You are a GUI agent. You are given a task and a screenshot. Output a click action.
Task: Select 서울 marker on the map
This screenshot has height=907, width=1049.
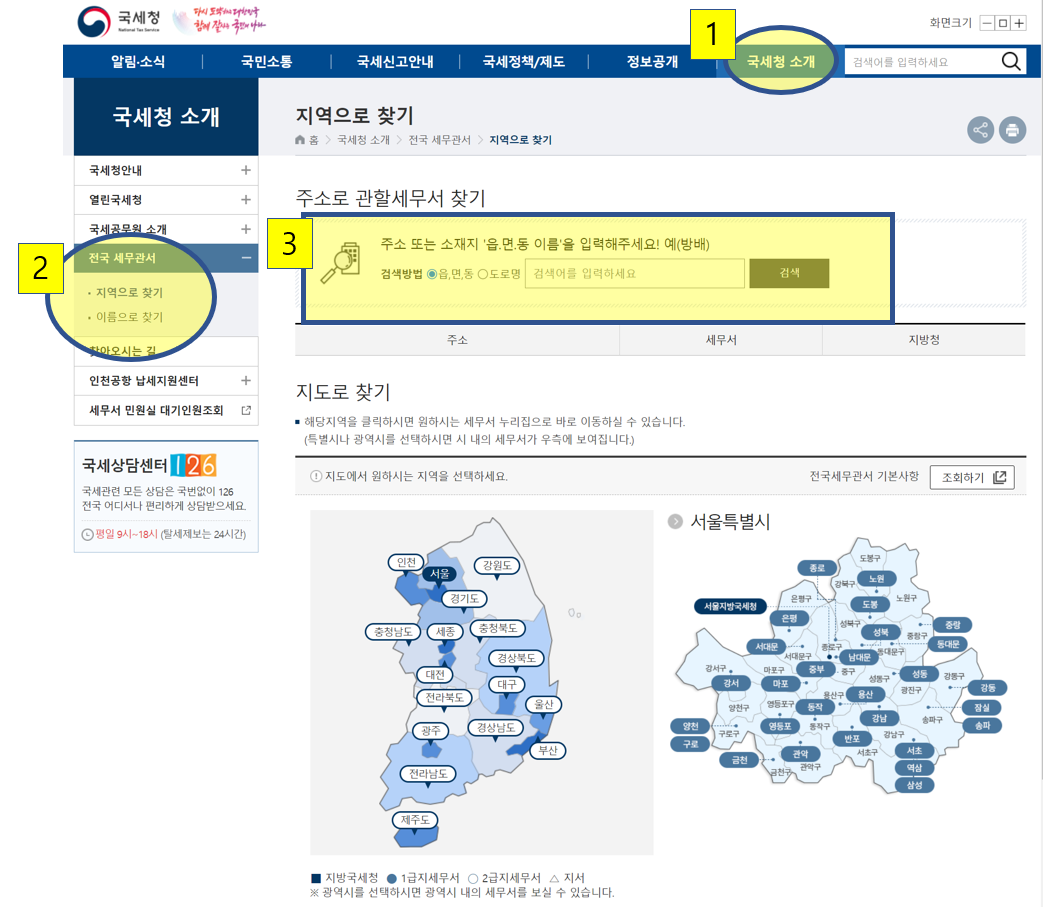[440, 574]
